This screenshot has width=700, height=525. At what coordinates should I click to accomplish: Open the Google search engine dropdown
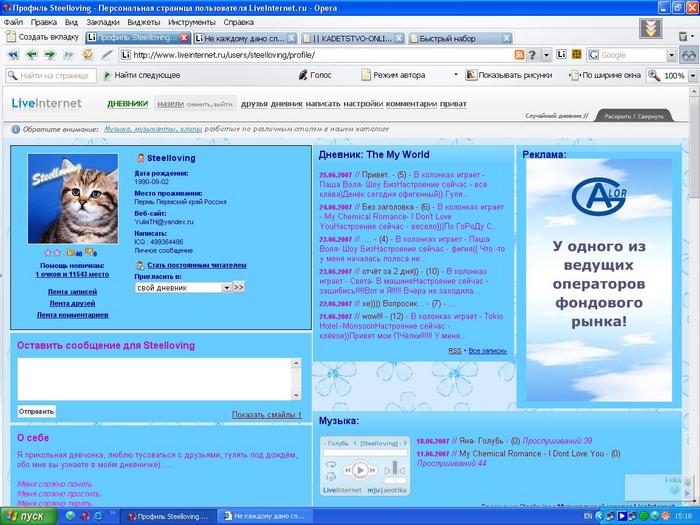[671, 55]
